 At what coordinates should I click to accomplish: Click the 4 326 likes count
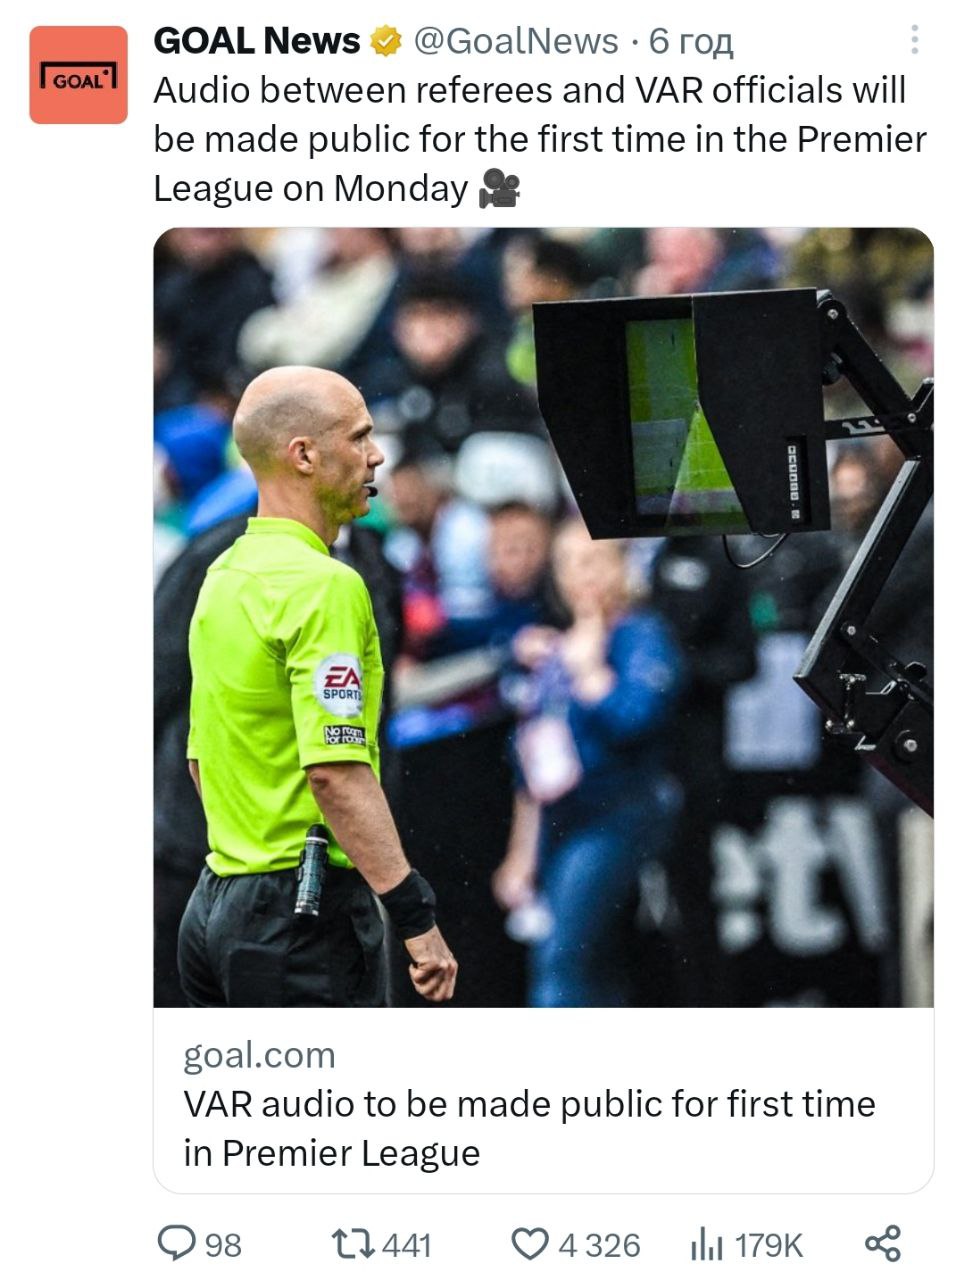click(599, 1245)
